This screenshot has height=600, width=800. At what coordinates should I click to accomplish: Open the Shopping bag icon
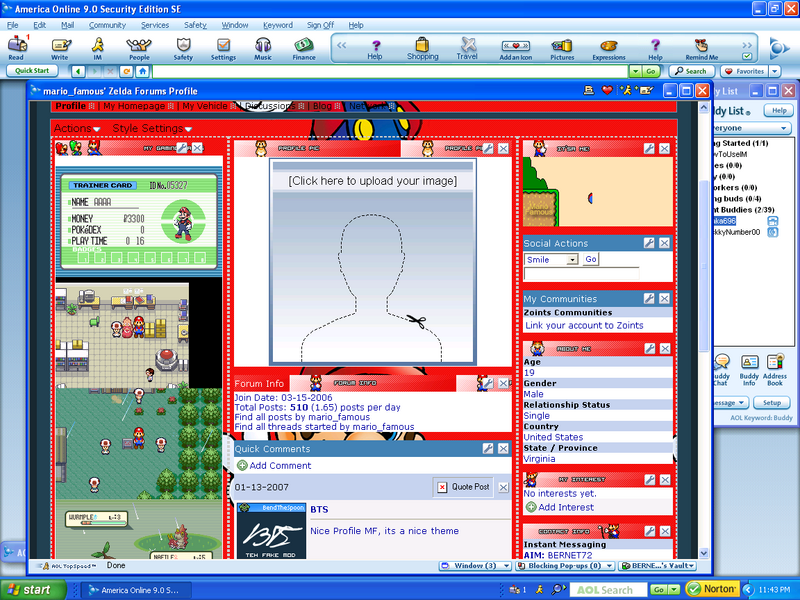pyautogui.click(x=422, y=48)
